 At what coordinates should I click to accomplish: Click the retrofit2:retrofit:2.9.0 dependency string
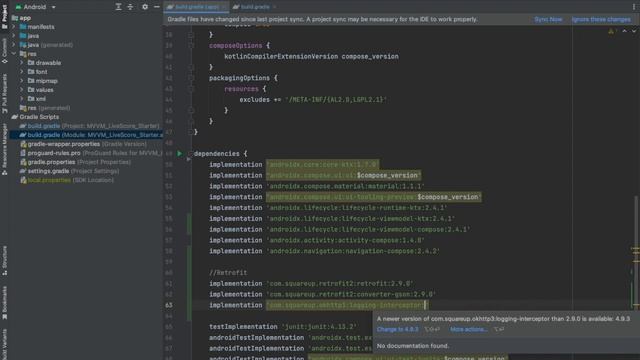coord(340,284)
